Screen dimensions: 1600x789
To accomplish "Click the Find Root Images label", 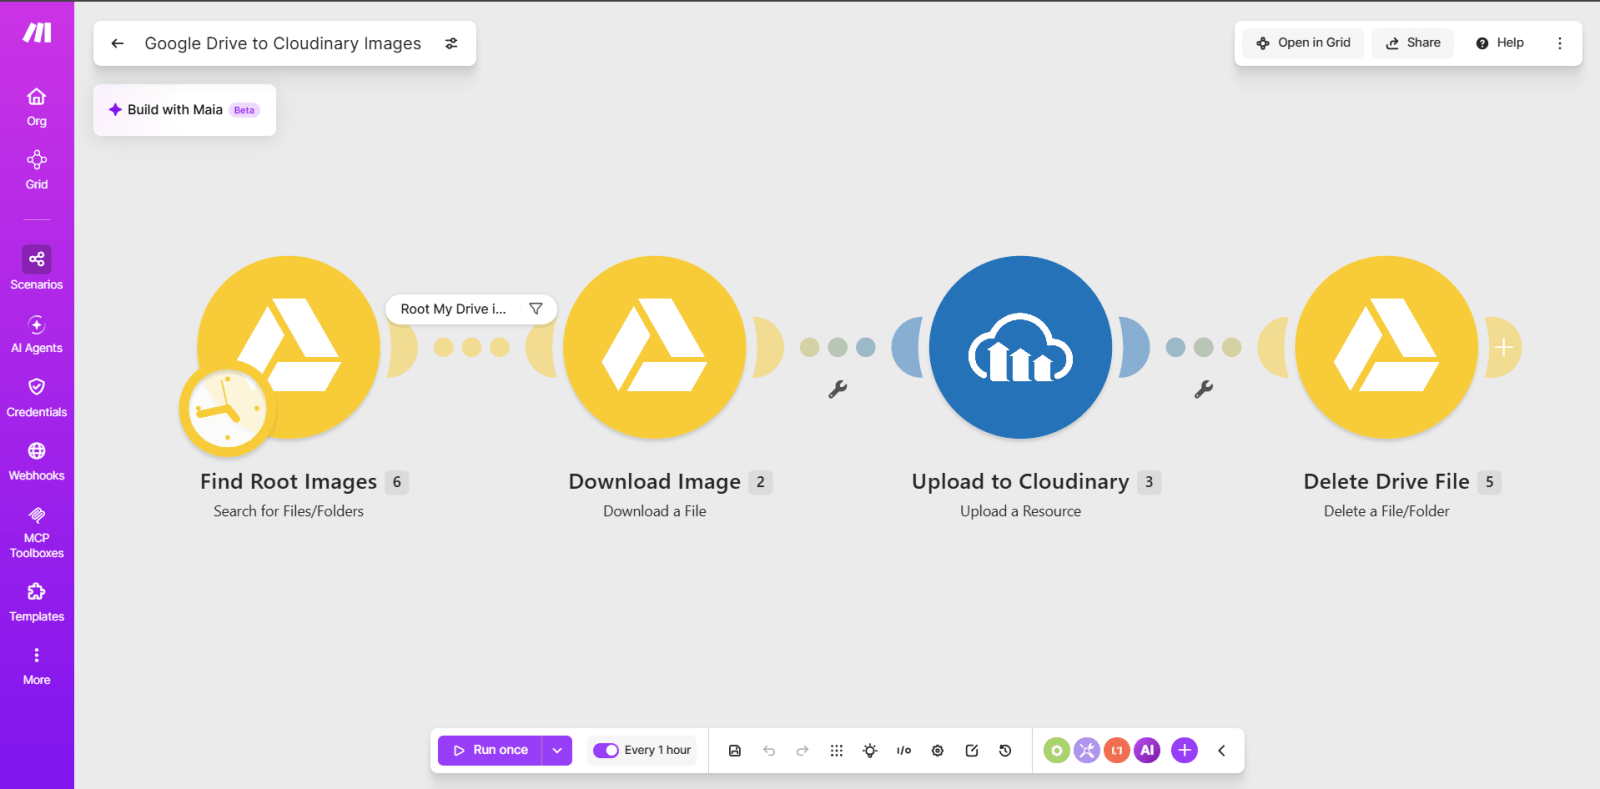I will pyautogui.click(x=289, y=482).
